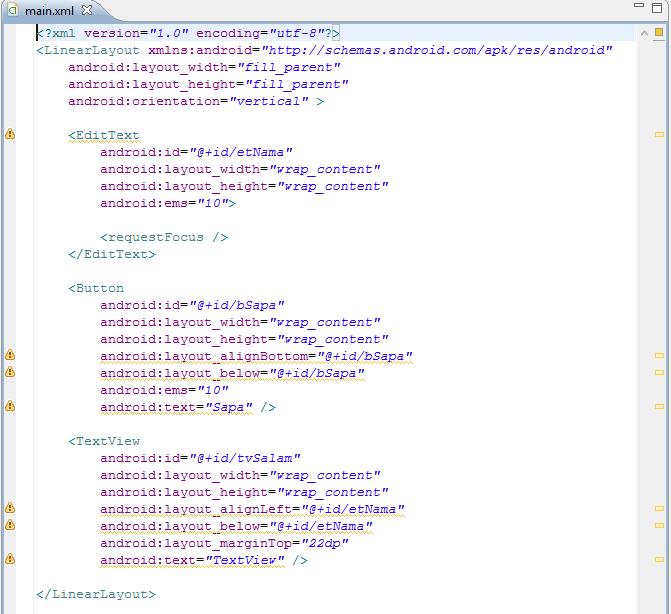Click layout_height="fill_parent" attribute
Viewport: 671px width, 614px height.
click(x=208, y=84)
